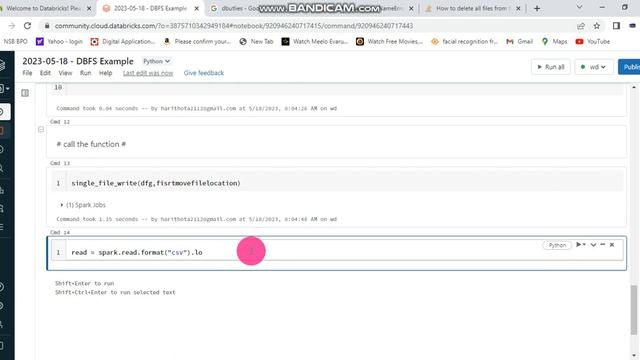Open the wd cluster dropdown
640x360 pixels.
click(x=594, y=67)
